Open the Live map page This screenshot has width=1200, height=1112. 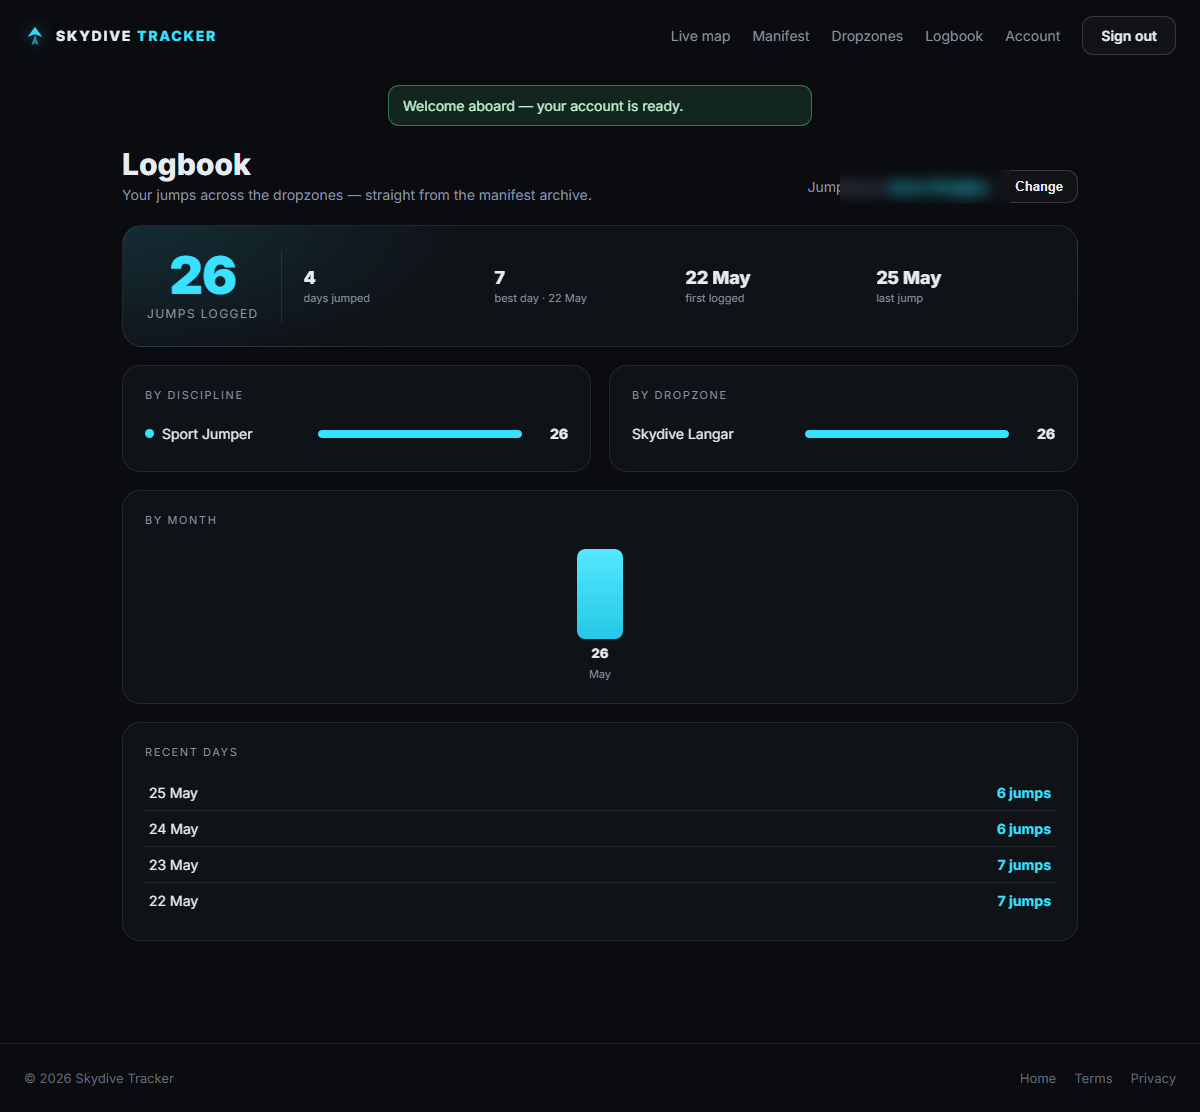click(700, 36)
